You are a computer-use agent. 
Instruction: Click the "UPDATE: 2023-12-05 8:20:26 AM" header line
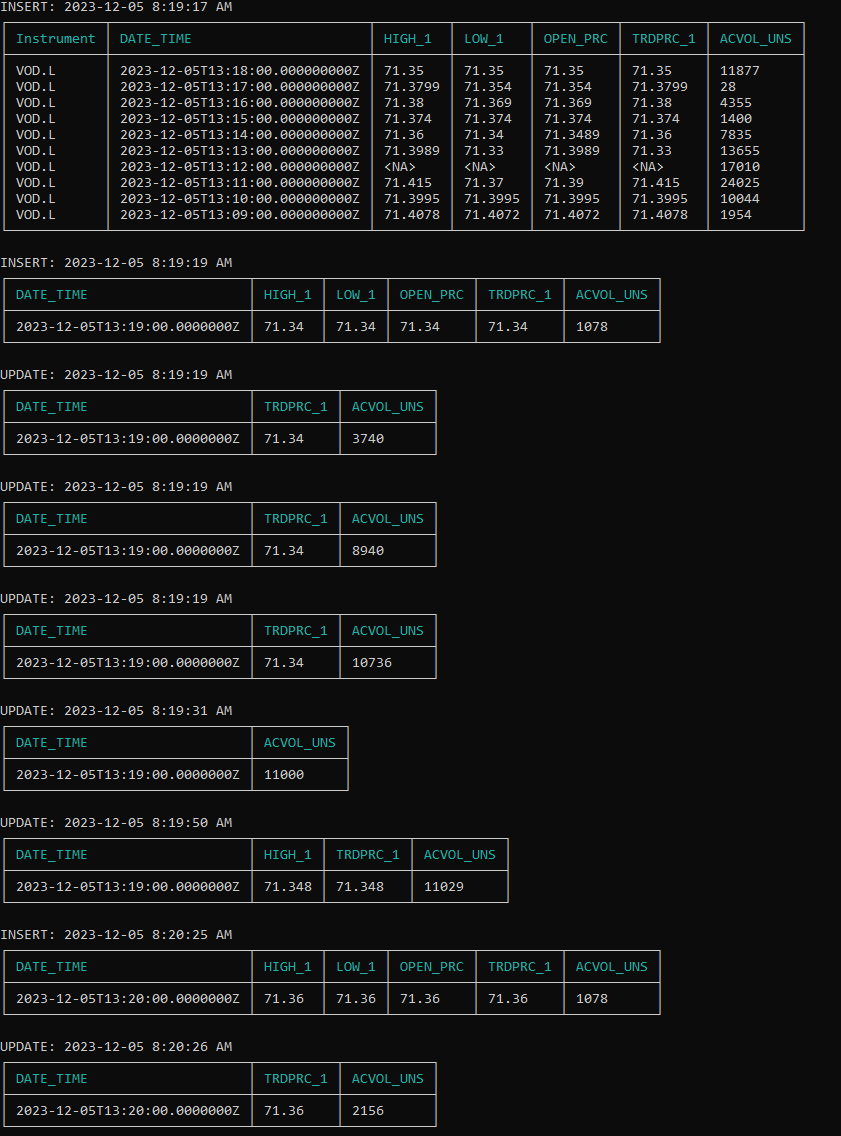tap(116, 1046)
